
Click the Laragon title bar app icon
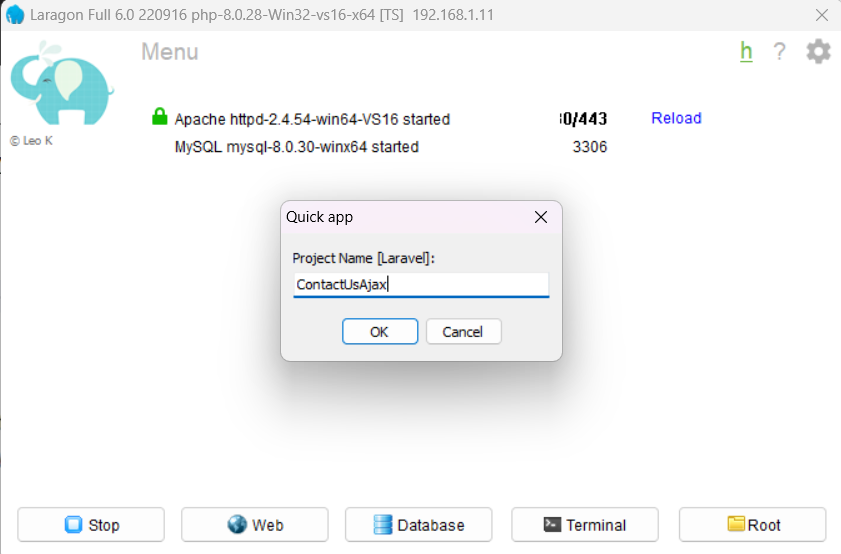point(15,14)
